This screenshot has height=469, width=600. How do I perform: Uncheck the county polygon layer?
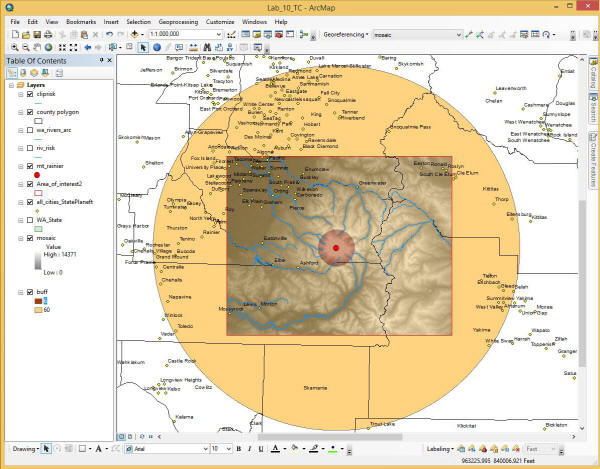point(30,112)
